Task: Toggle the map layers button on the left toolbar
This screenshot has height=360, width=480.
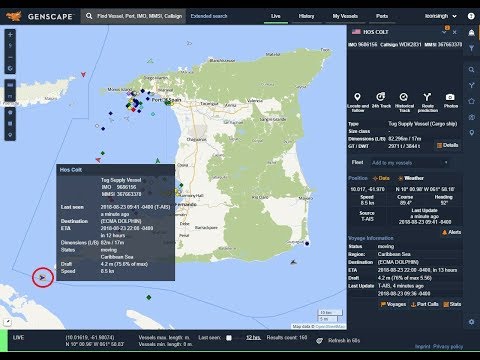Action: point(10,85)
